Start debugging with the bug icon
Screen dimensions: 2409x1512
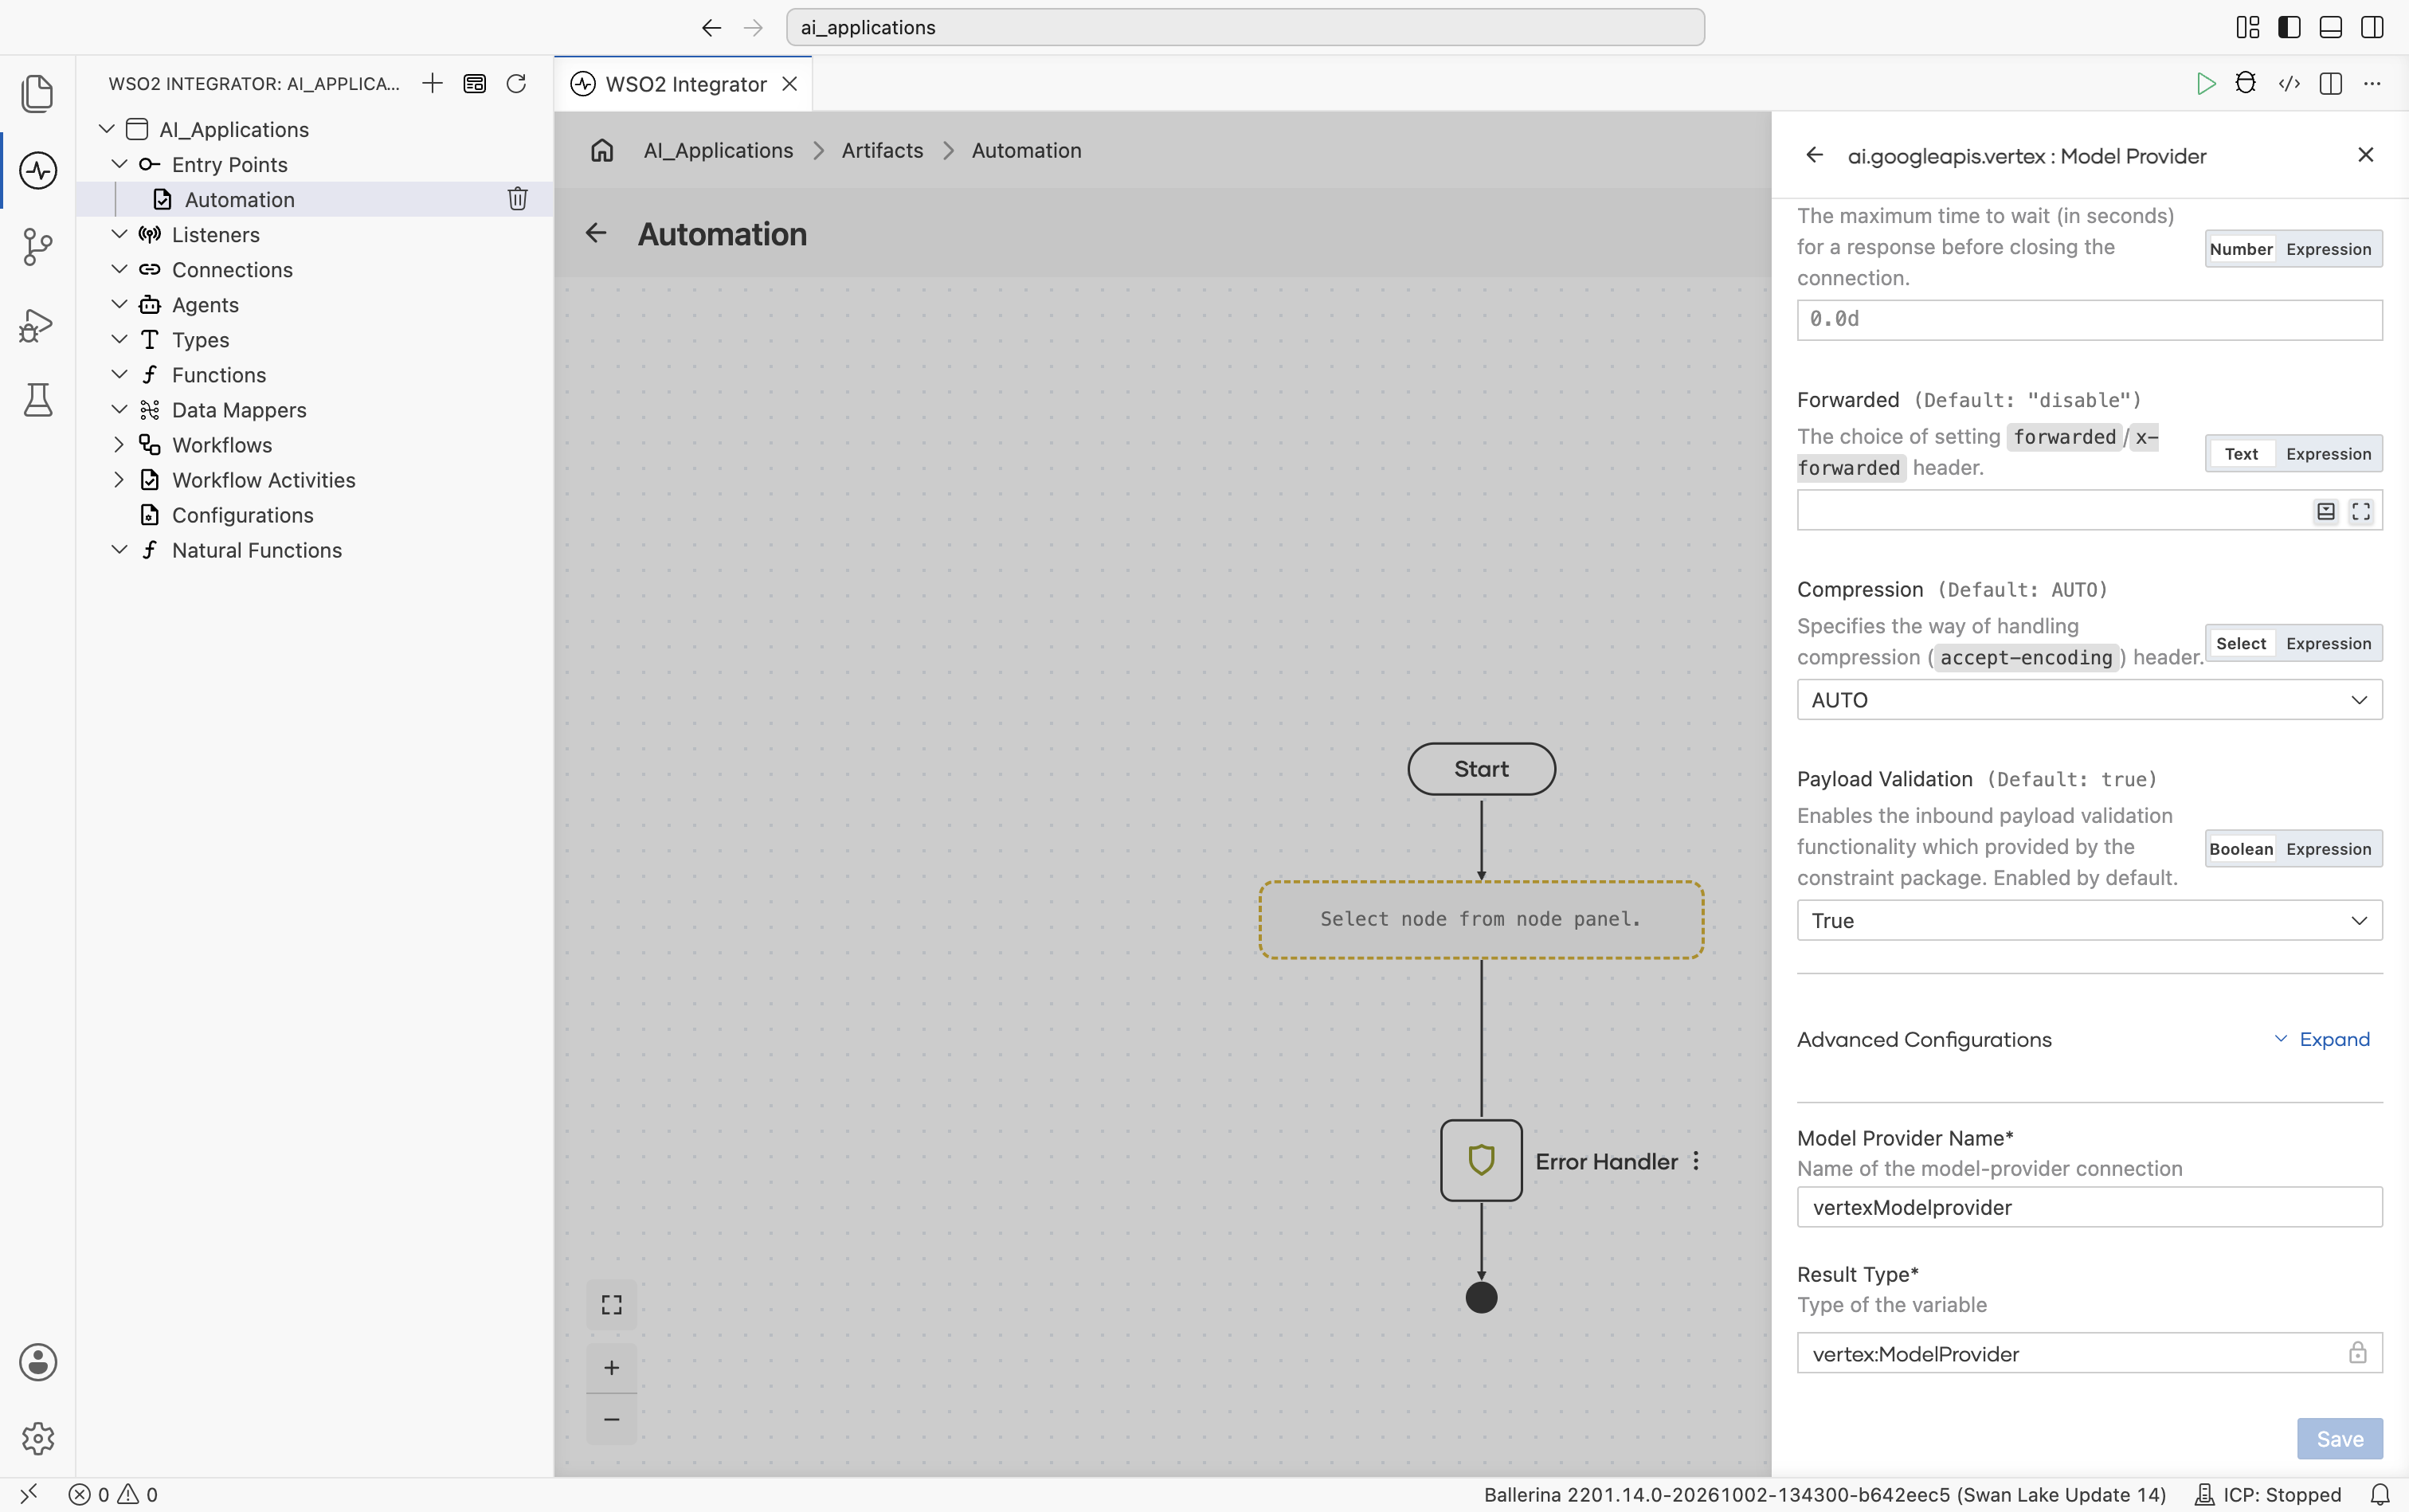2246,83
